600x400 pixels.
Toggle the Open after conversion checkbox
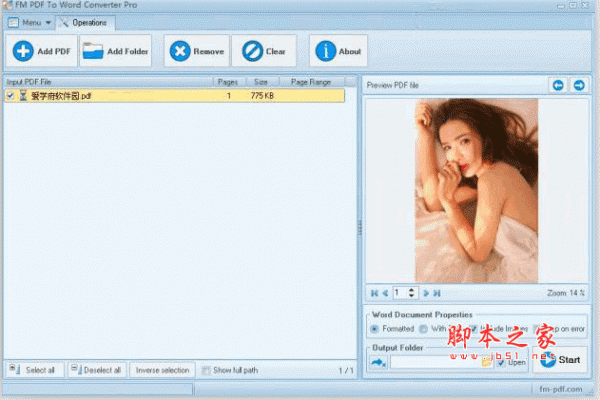coord(501,362)
